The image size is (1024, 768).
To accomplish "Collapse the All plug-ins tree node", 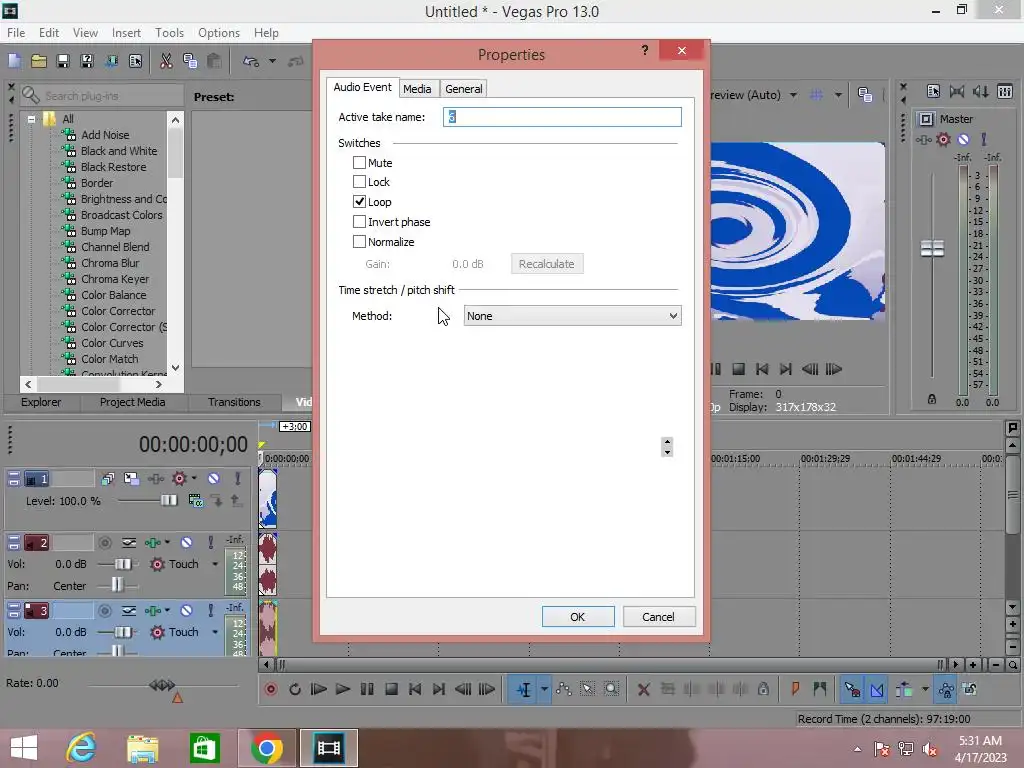I will tap(31, 119).
